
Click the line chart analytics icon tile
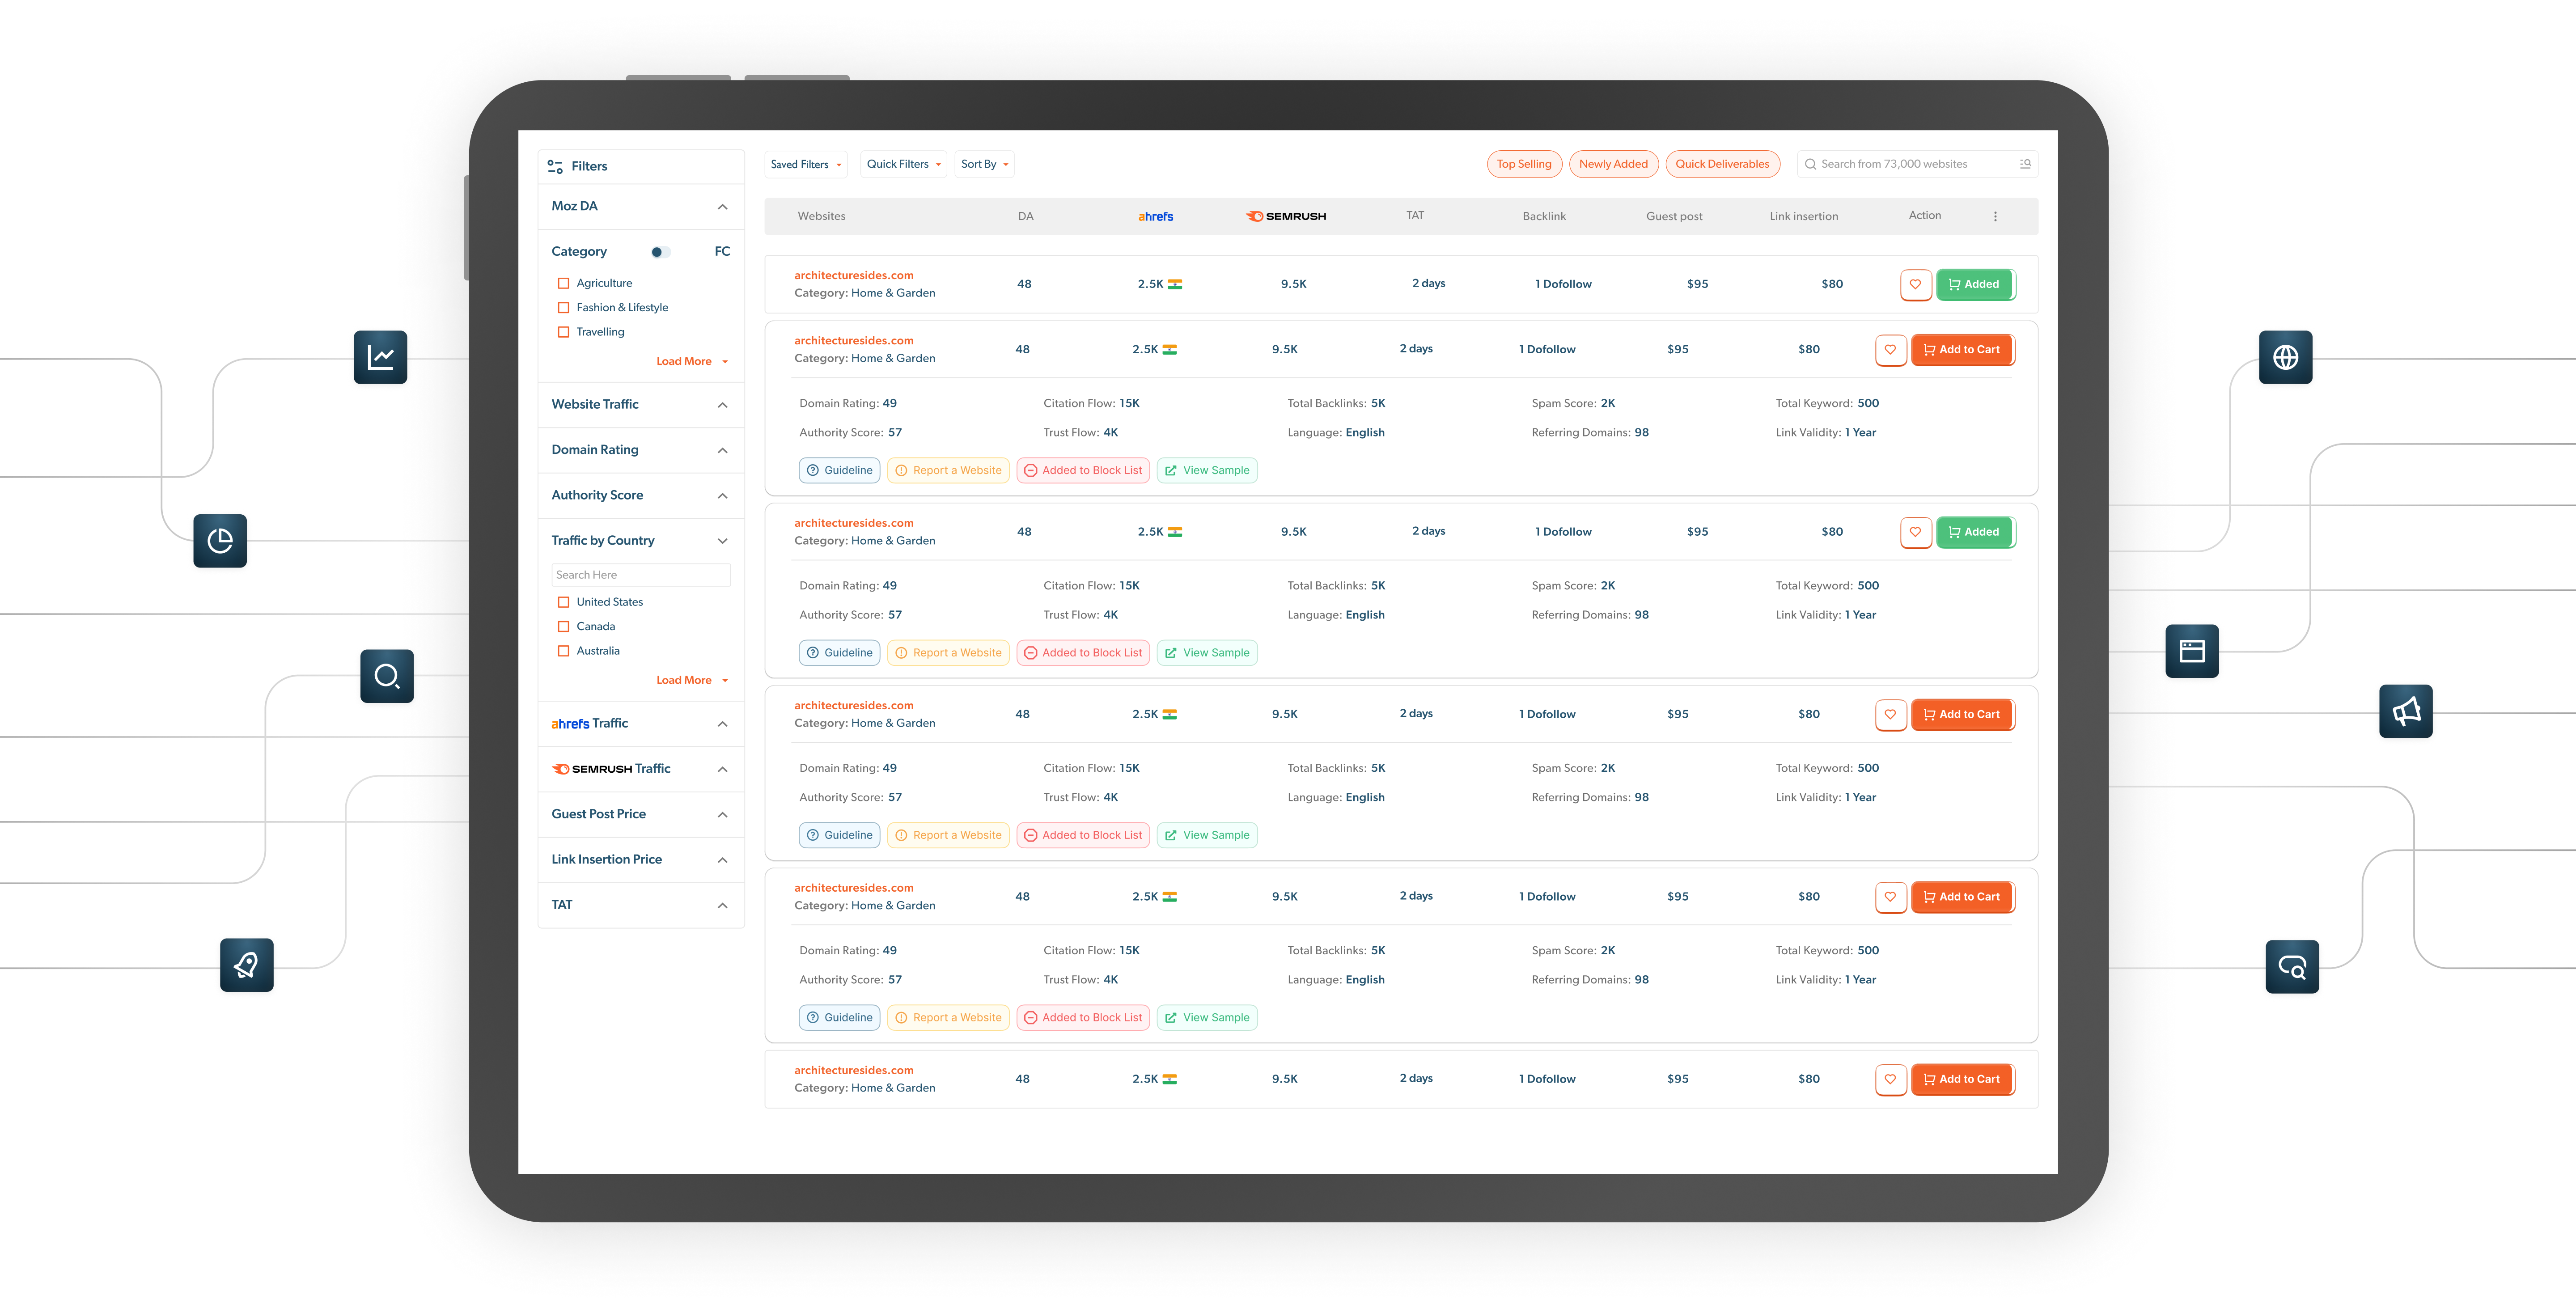click(380, 357)
